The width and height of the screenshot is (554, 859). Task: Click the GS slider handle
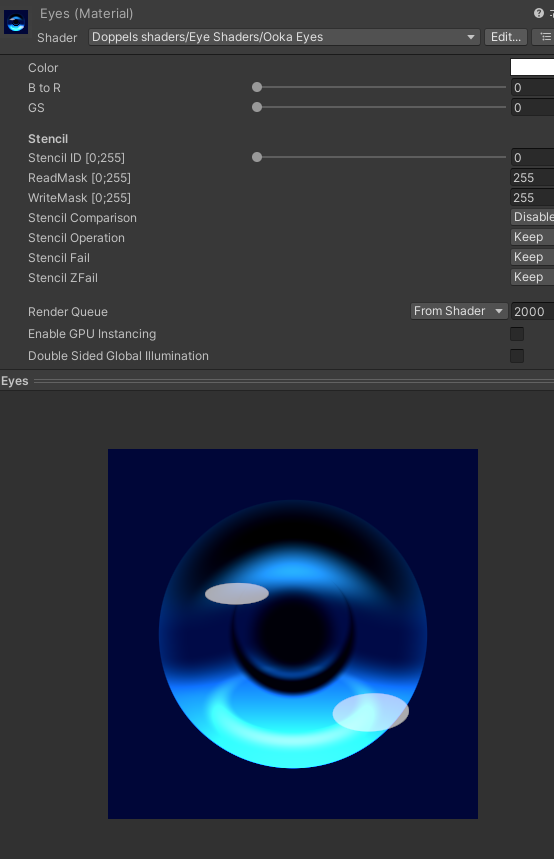(257, 107)
